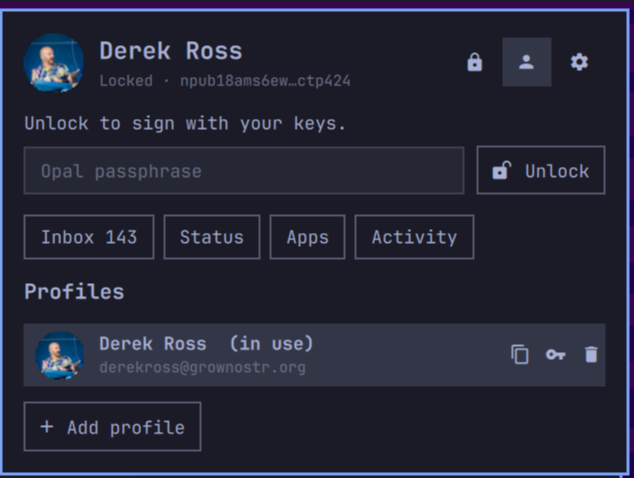634x478 pixels.
Task: Click derekross@grownostr.org address
Action: click(203, 368)
